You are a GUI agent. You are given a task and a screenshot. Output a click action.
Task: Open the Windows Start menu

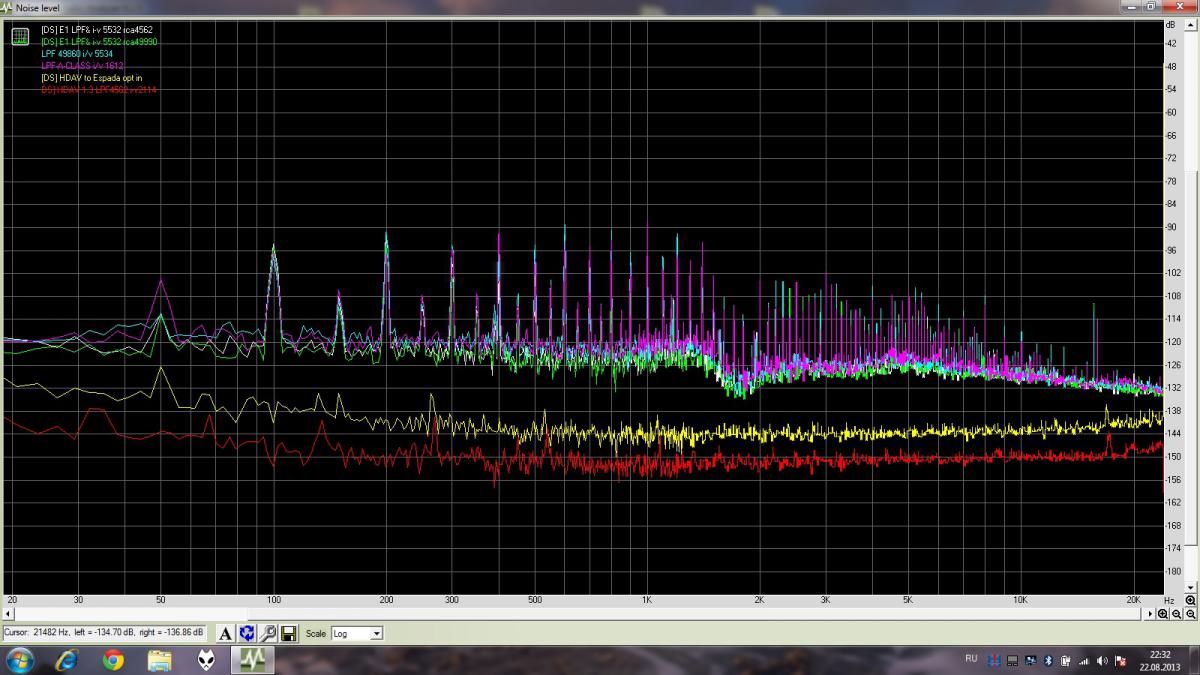pos(20,660)
